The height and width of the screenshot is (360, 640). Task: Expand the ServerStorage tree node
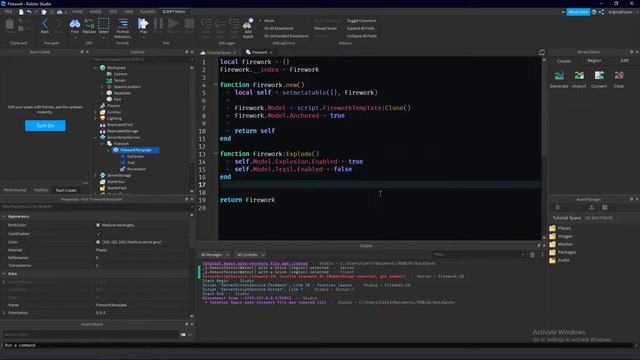tap(96, 176)
